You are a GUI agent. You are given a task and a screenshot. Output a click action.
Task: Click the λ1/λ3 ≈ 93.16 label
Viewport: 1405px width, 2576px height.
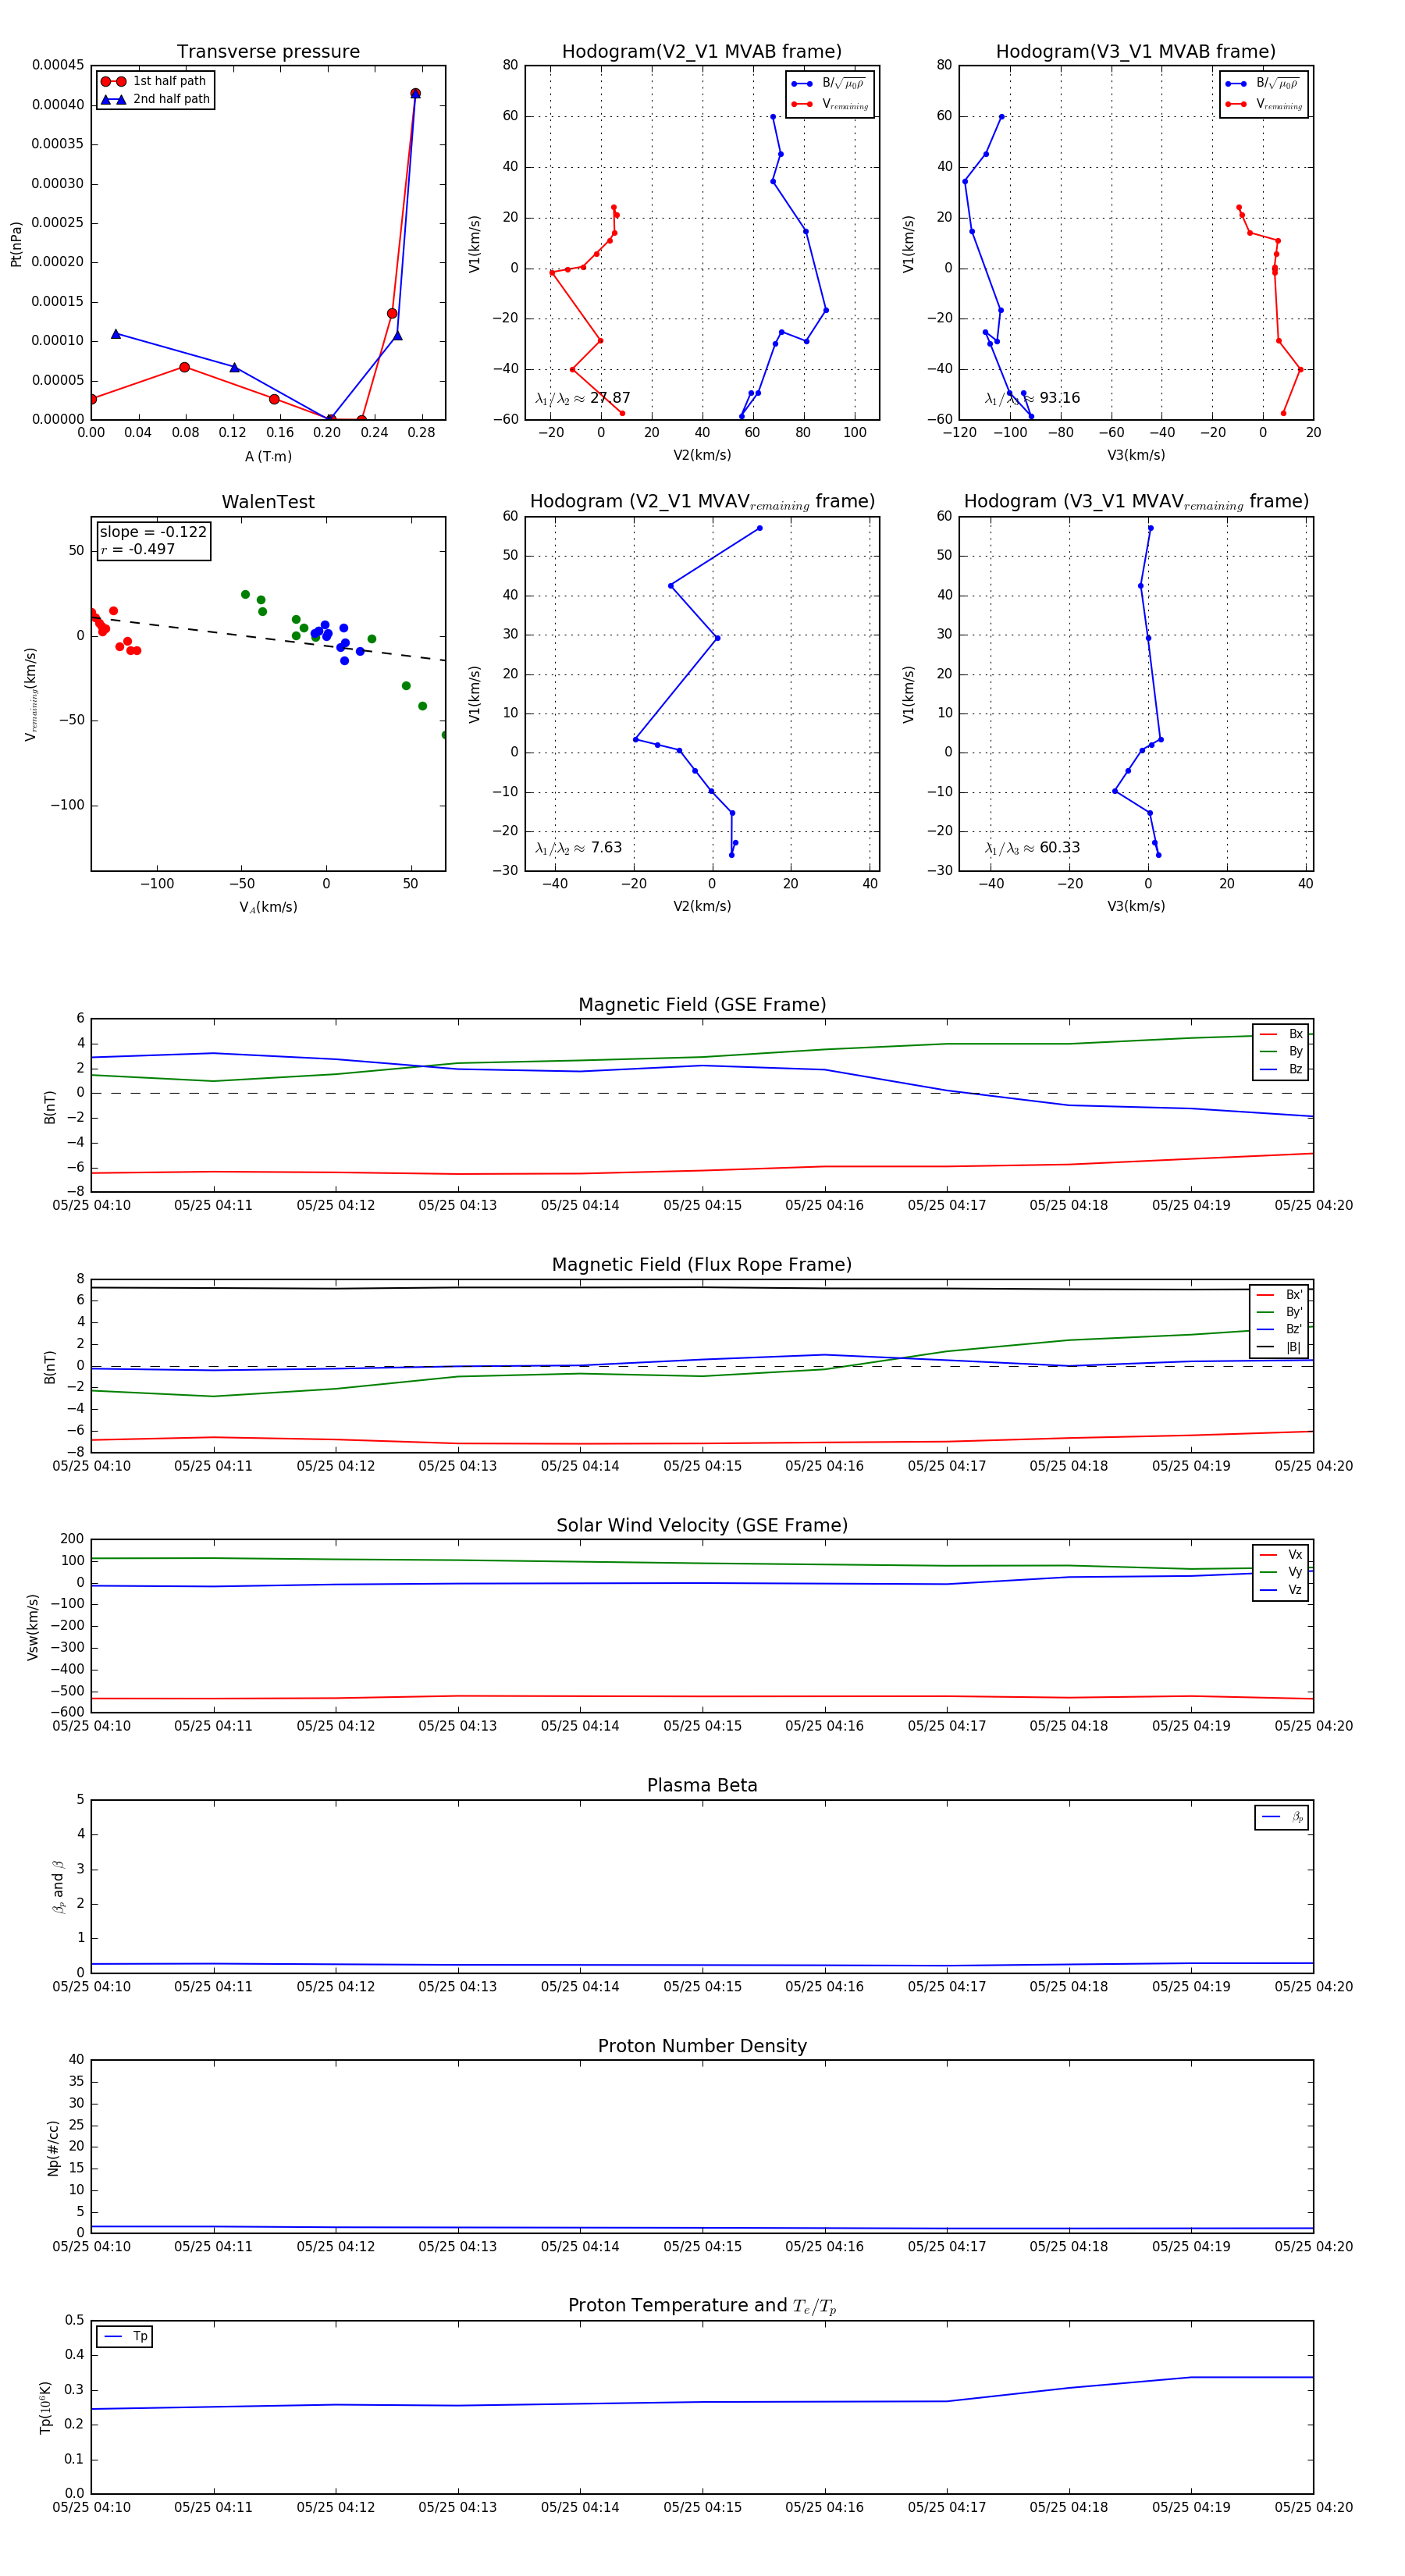pyautogui.click(x=1032, y=398)
